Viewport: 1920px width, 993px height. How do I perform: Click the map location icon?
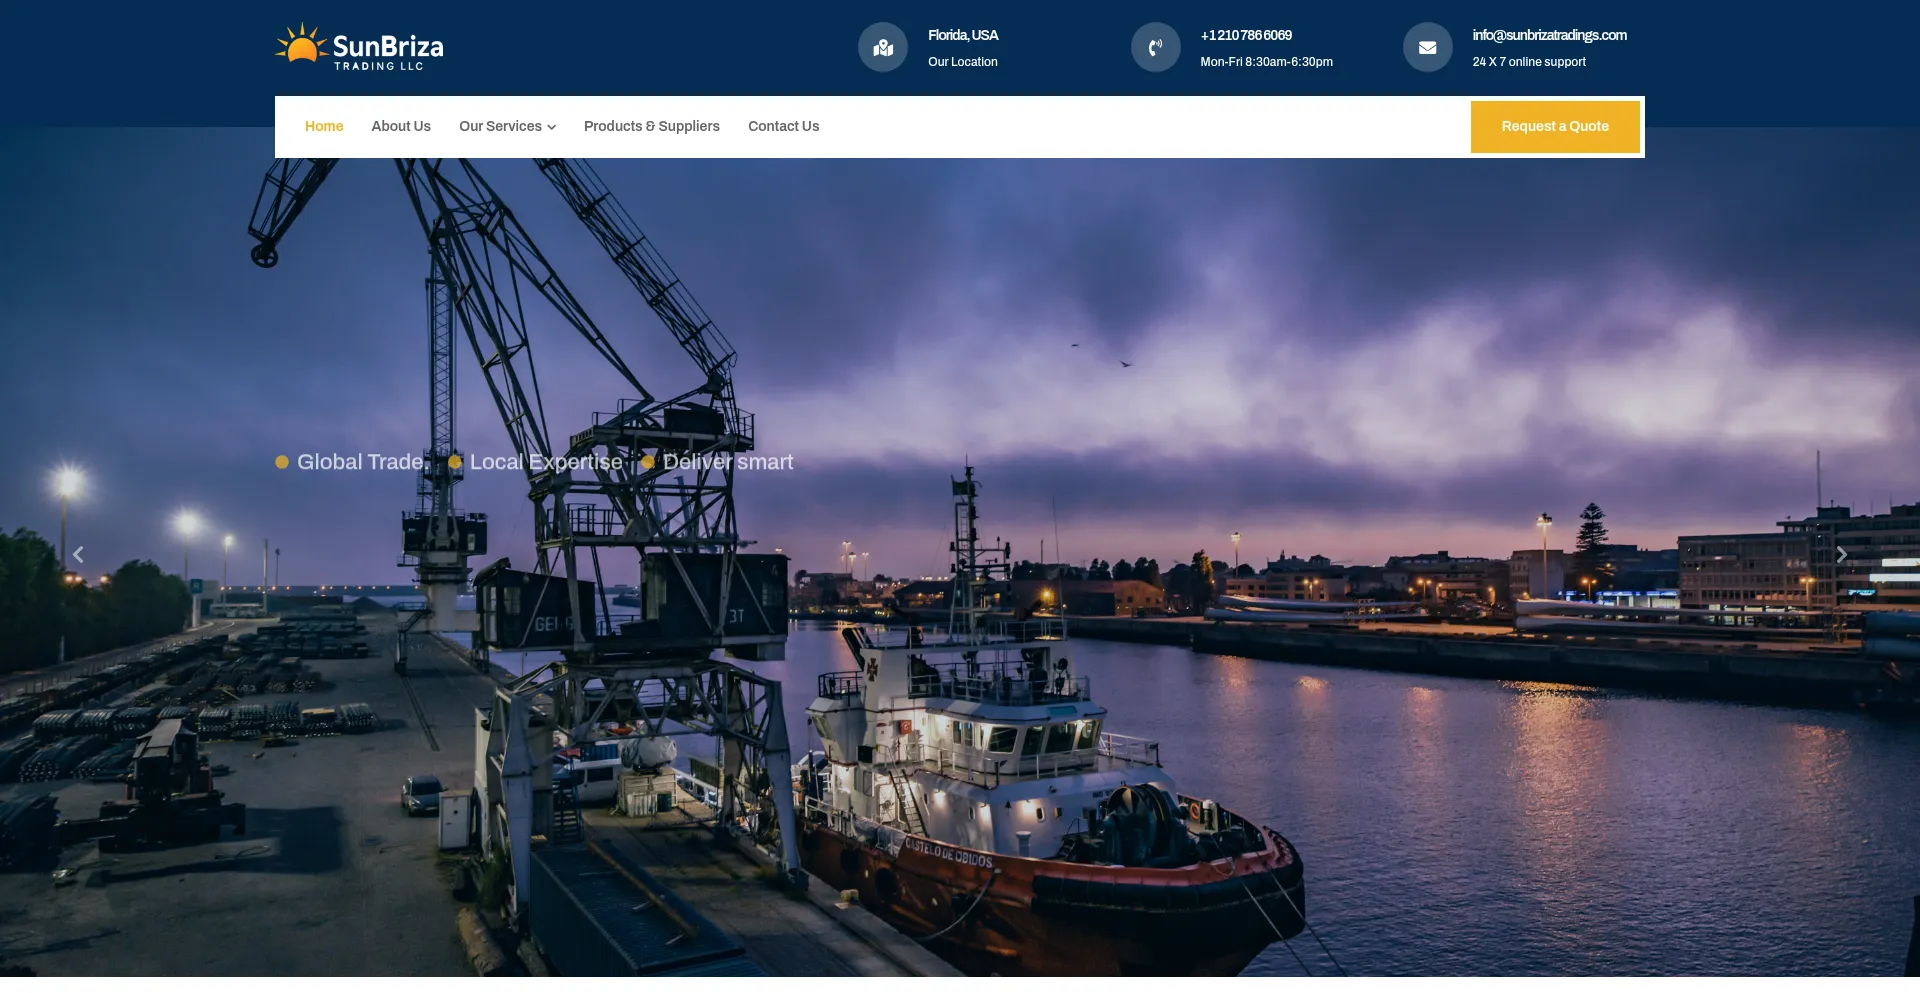[x=883, y=48]
